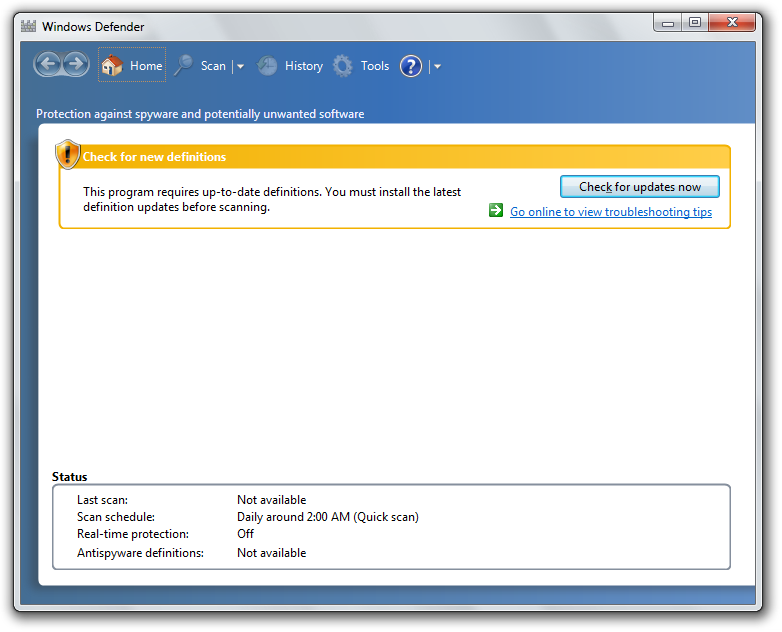Click 'Not available' beside Antispyware definitions
The height and width of the screenshot is (632, 782).
pos(271,553)
